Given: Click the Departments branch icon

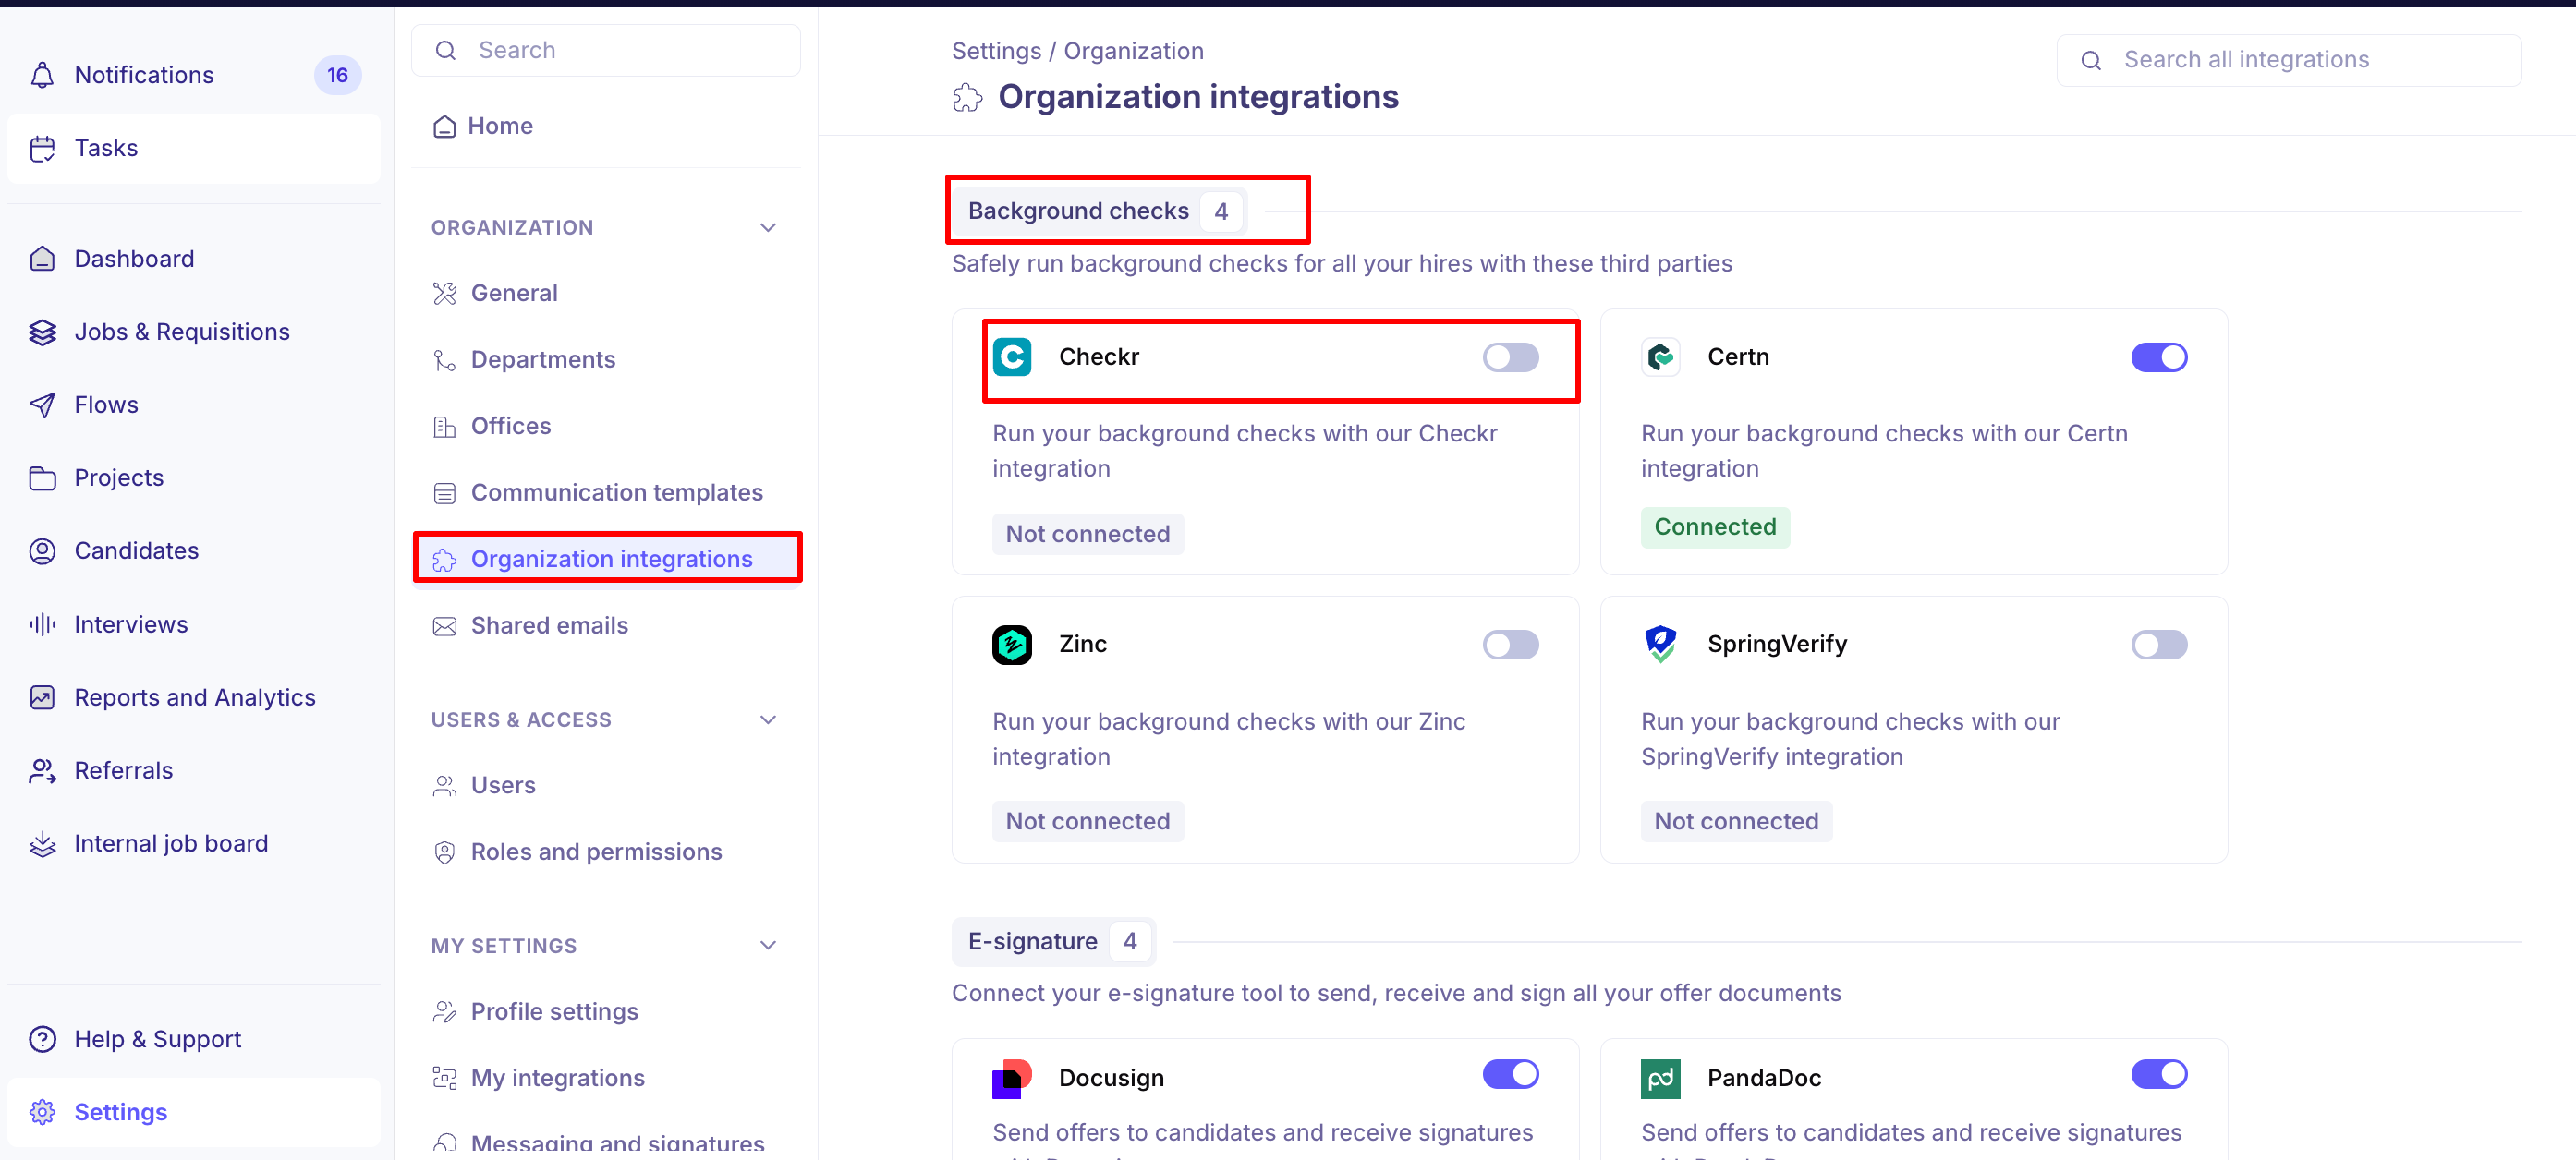Looking at the screenshot, I should point(444,360).
